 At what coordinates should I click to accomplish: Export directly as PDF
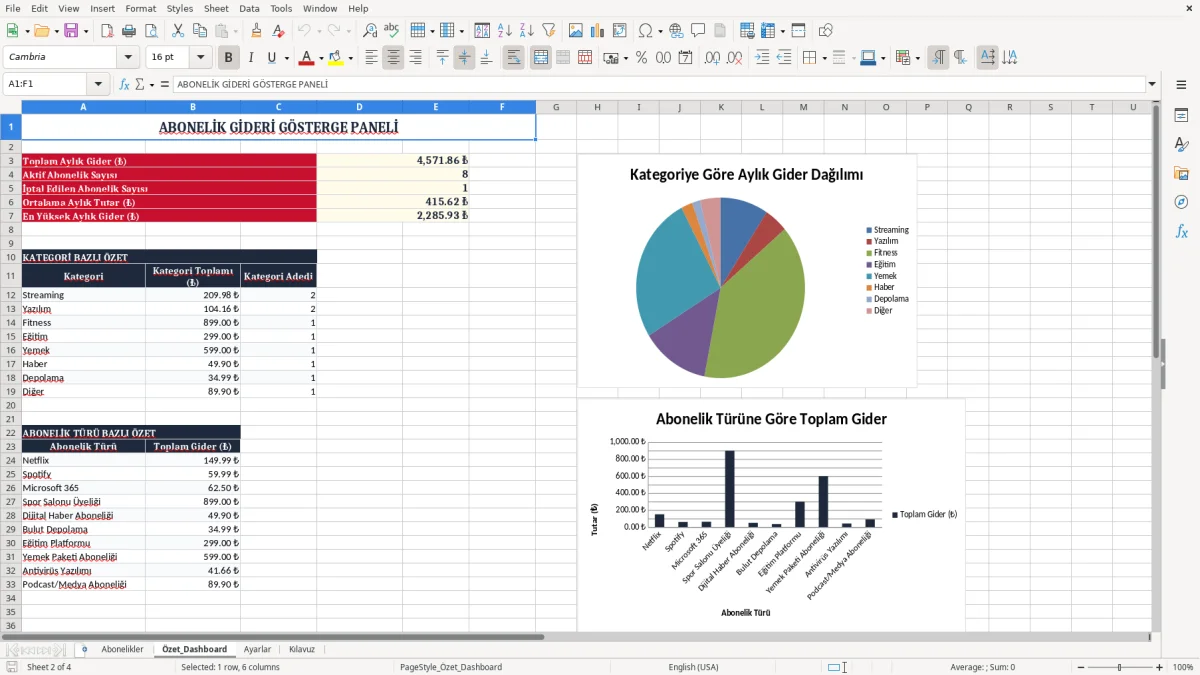(x=106, y=31)
